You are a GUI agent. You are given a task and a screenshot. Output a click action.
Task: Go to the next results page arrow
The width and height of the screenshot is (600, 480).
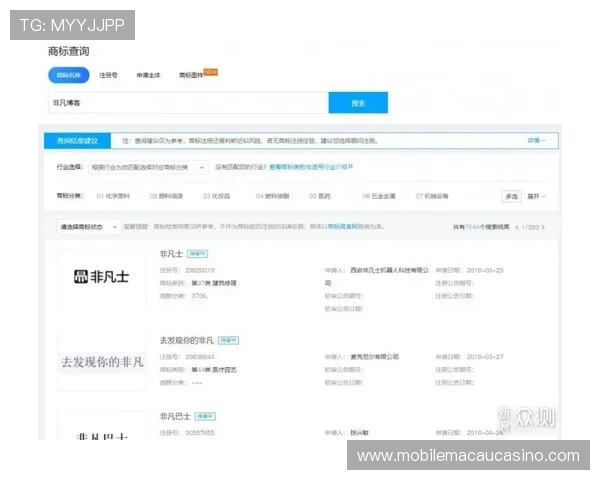click(x=543, y=227)
